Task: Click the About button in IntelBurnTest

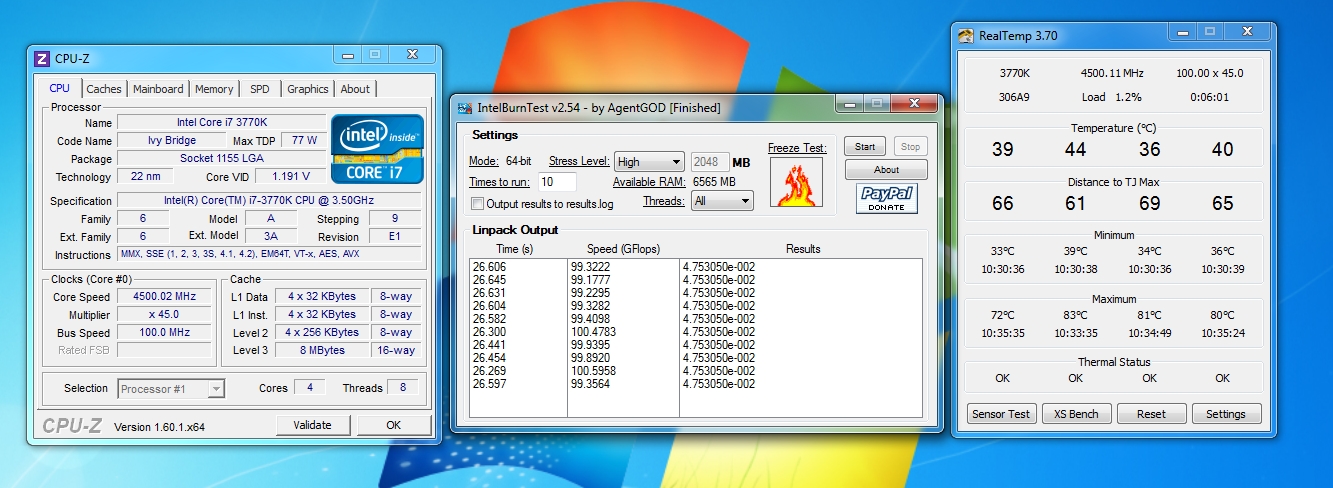Action: [x=886, y=170]
